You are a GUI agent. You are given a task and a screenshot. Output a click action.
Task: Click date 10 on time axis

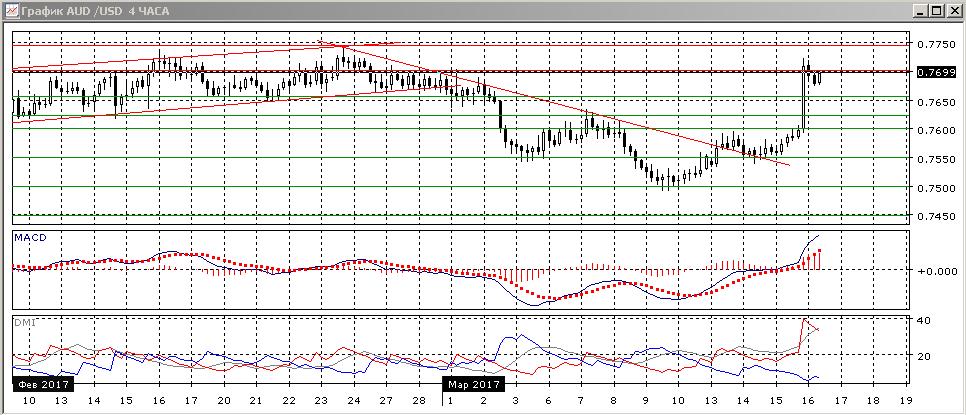[29, 400]
